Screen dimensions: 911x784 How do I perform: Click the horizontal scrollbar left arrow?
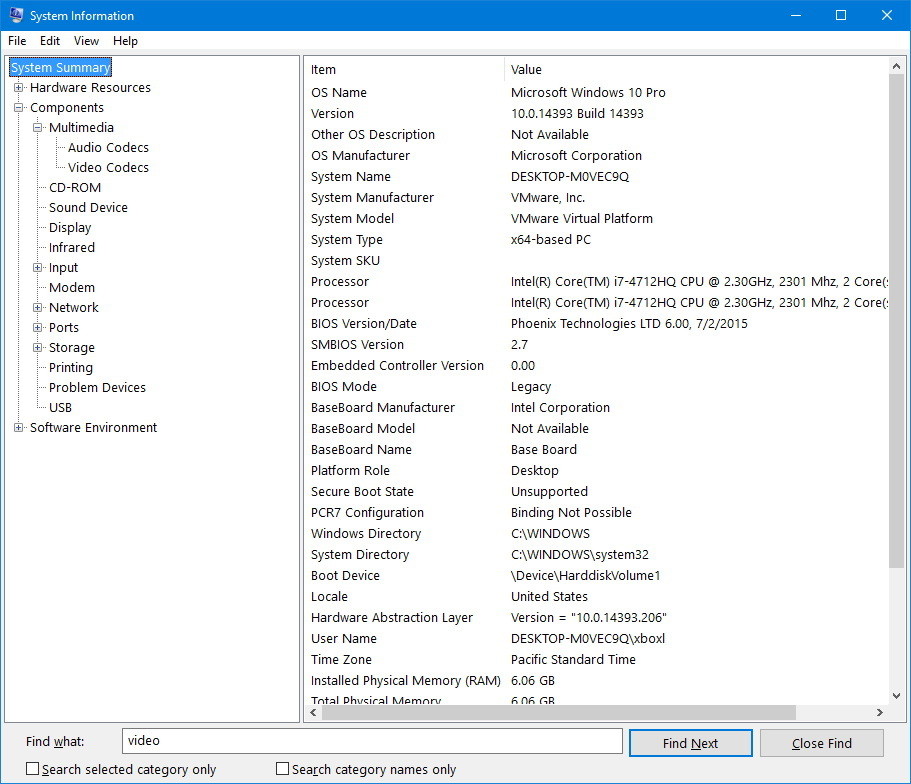point(314,713)
